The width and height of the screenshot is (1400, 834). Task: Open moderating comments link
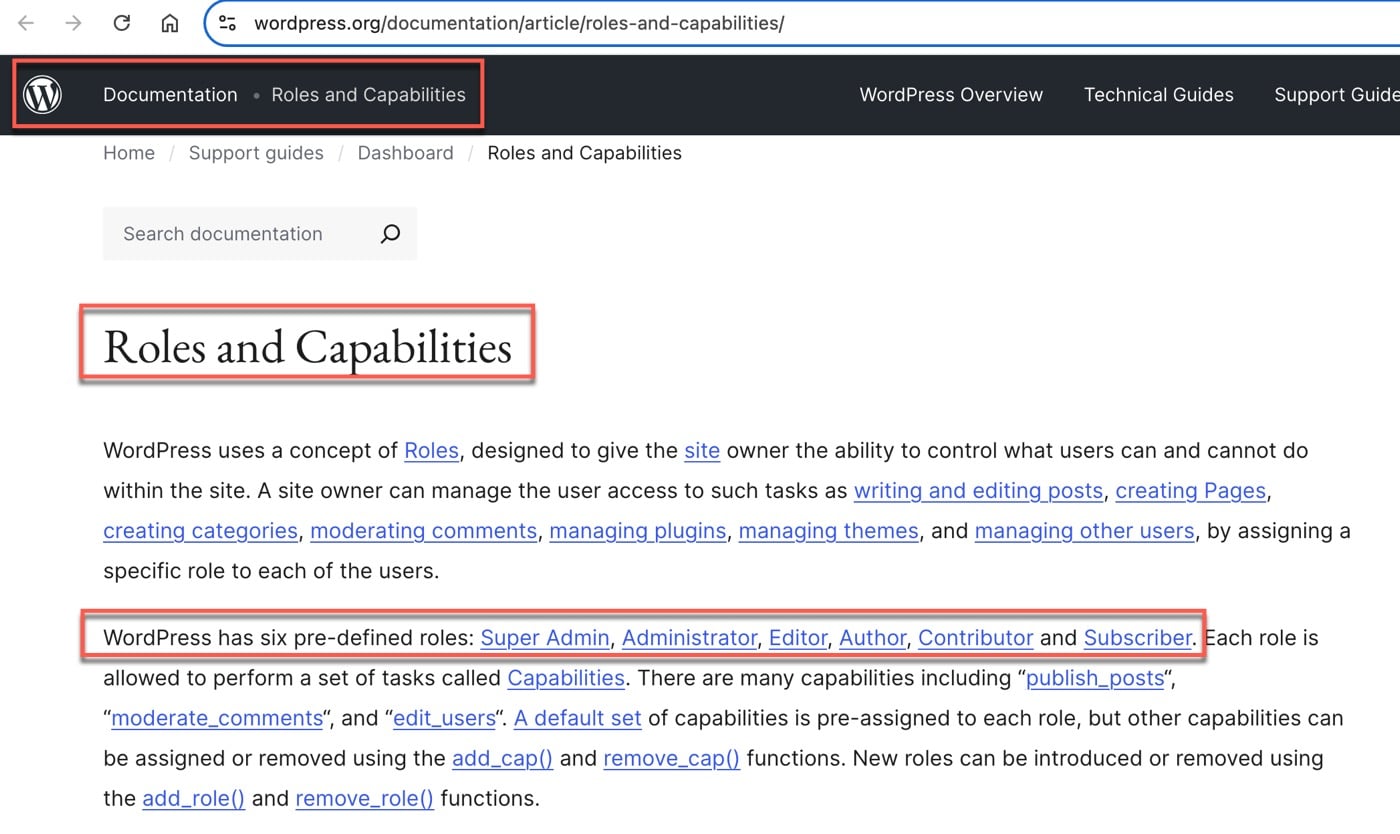tap(424, 531)
